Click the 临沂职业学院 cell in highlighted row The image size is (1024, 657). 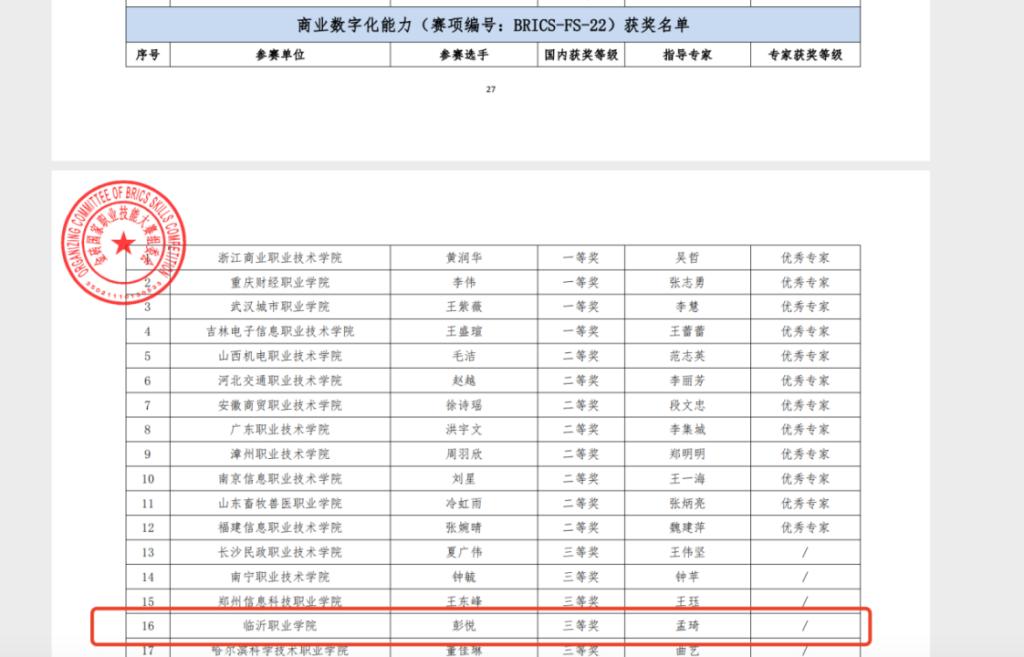280,626
